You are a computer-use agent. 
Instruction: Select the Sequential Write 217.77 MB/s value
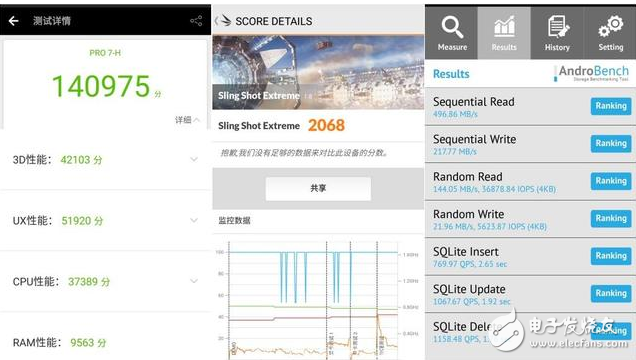[x=455, y=152]
